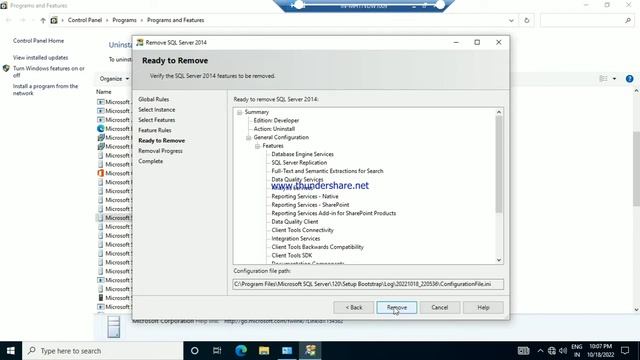Click the Remove button
This screenshot has height=360, width=640.
click(396, 307)
